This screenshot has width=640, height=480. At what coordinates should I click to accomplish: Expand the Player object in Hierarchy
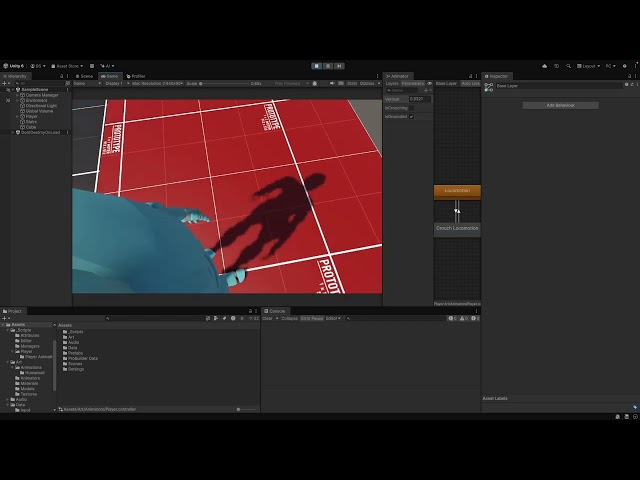coord(17,116)
